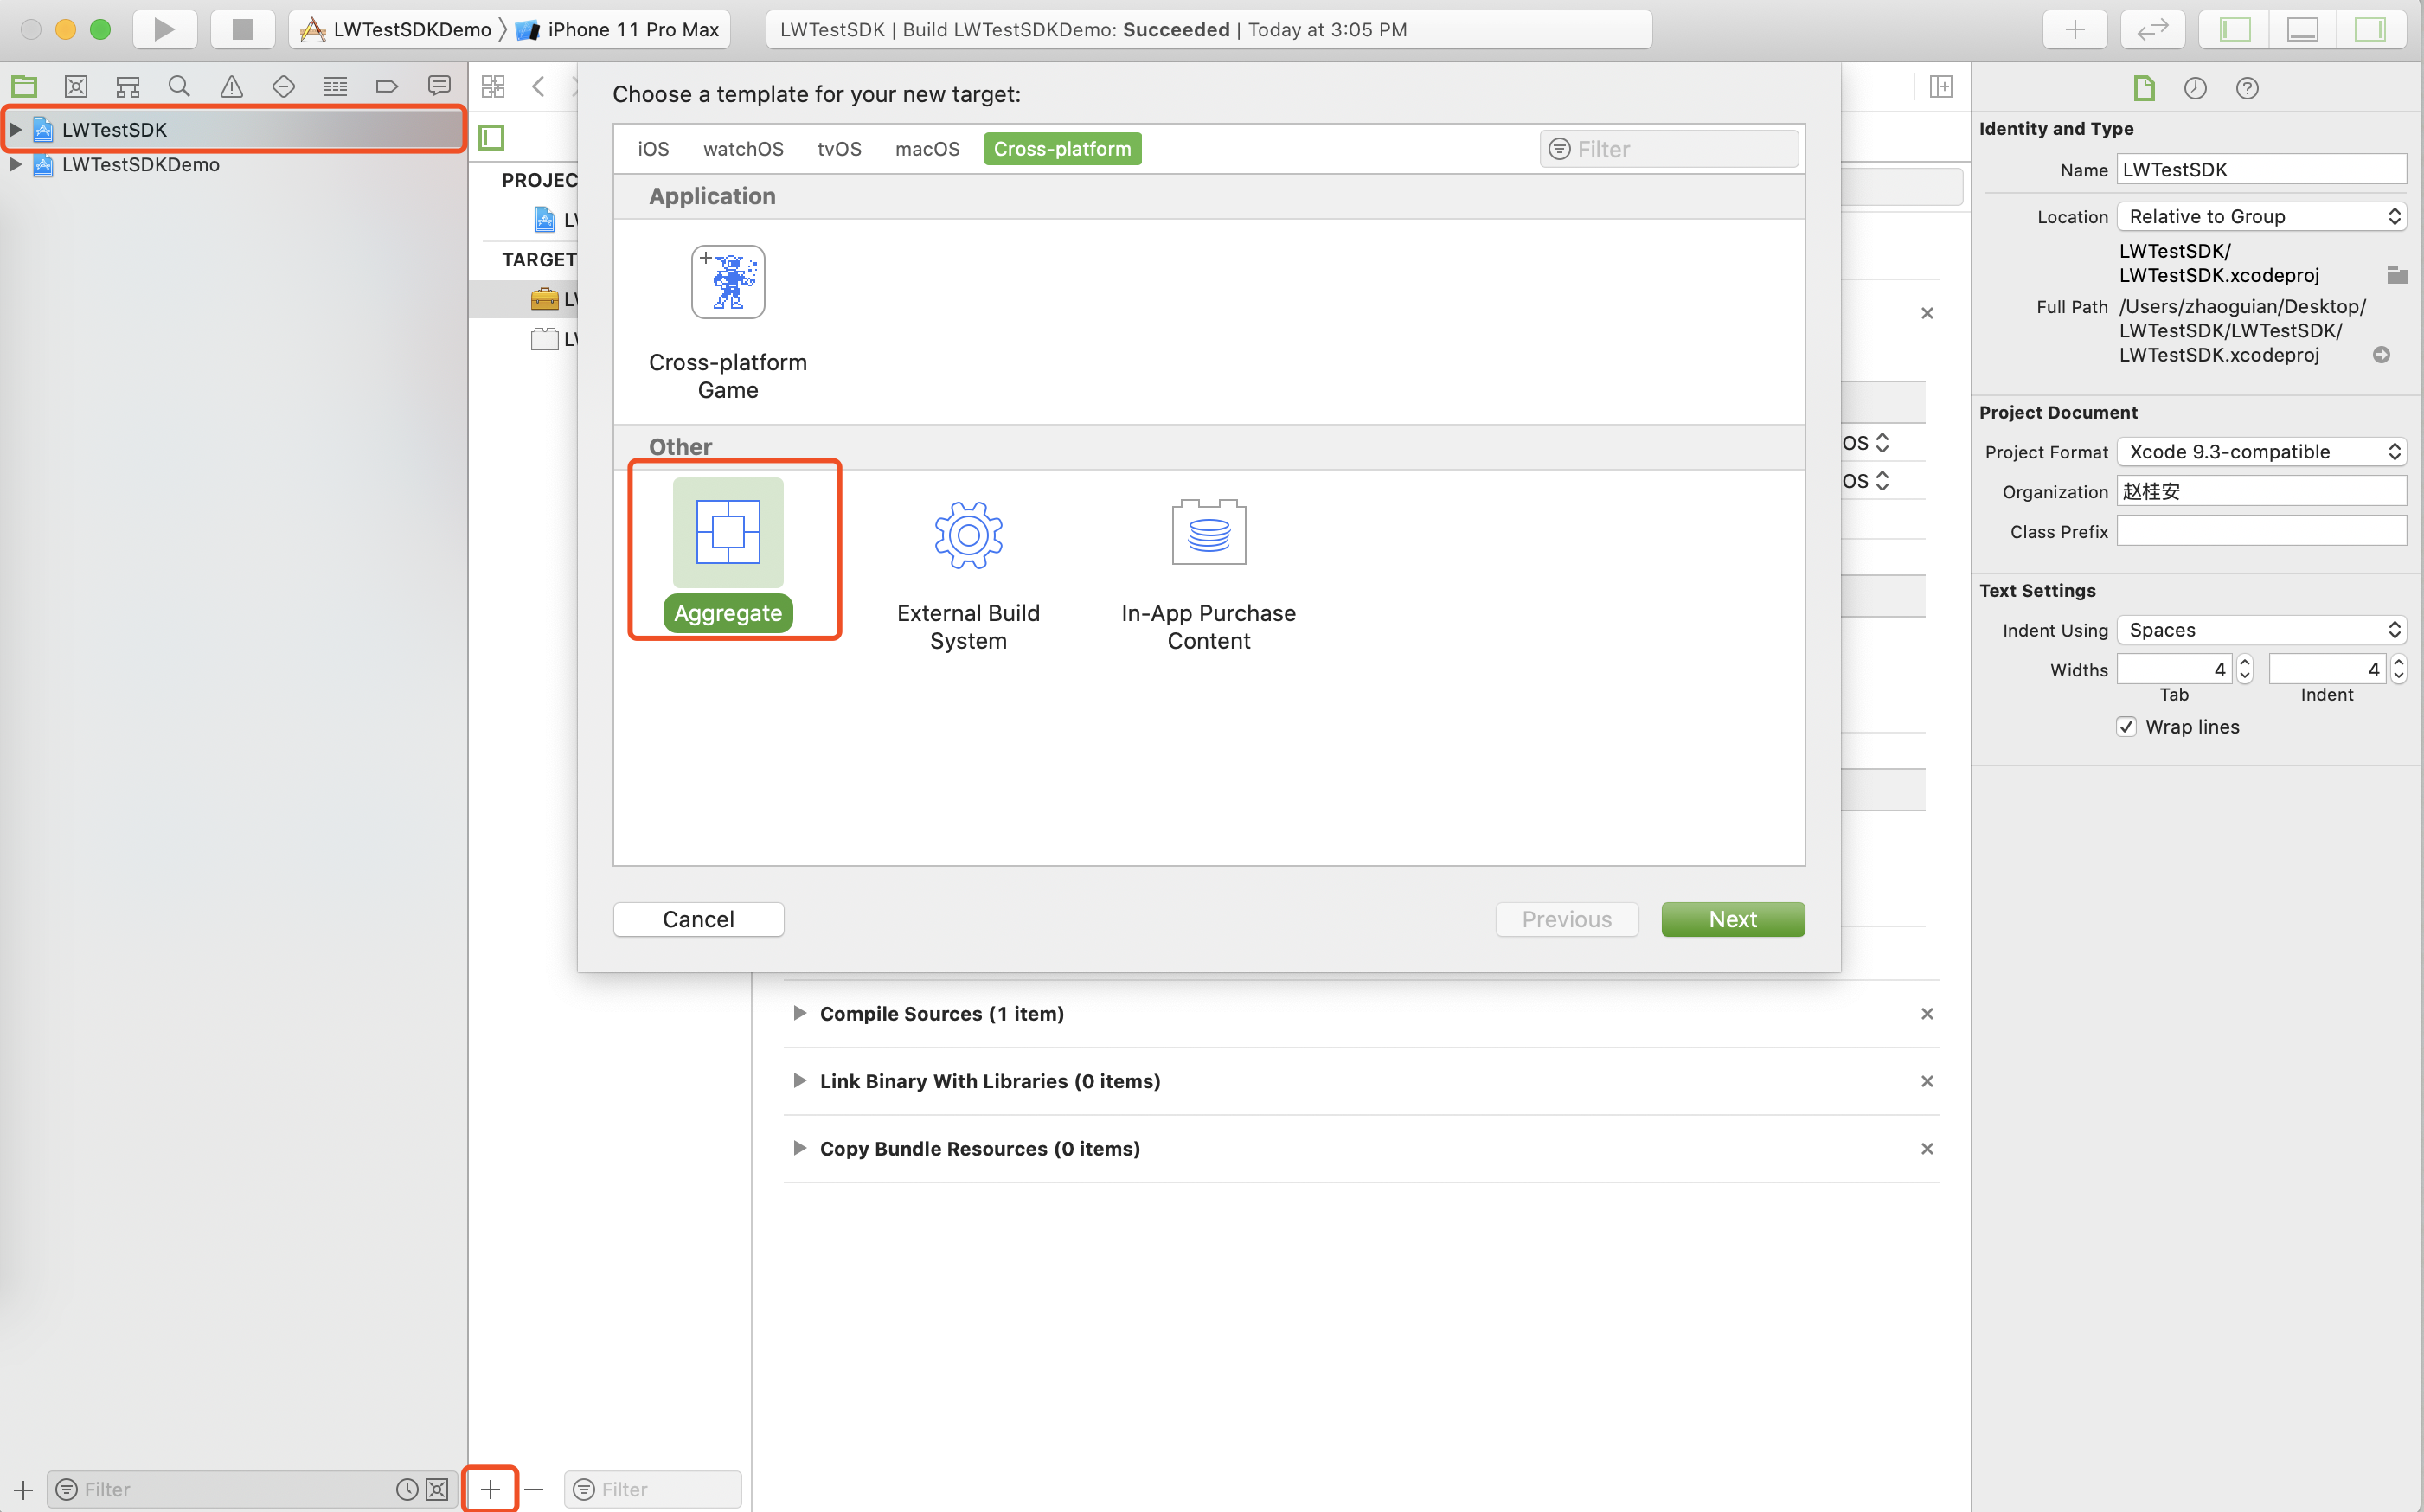Viewport: 2424px width, 1512px height.
Task: Expand the LWTestSDKDemo project tree item
Action: (x=15, y=164)
